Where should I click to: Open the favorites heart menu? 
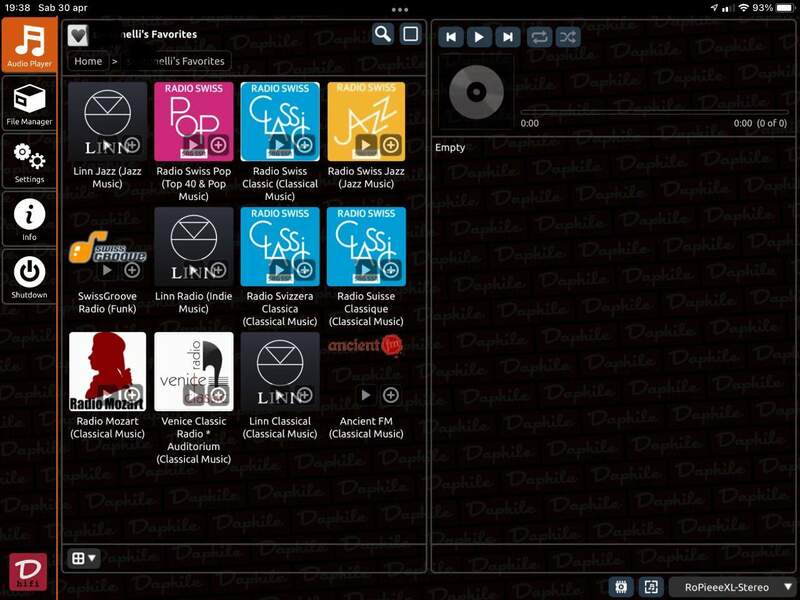click(x=78, y=35)
